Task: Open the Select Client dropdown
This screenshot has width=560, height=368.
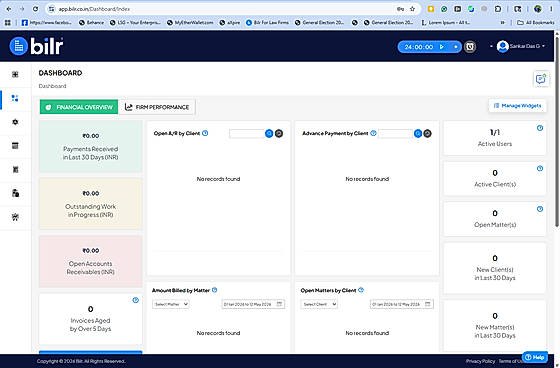Action: point(319,304)
